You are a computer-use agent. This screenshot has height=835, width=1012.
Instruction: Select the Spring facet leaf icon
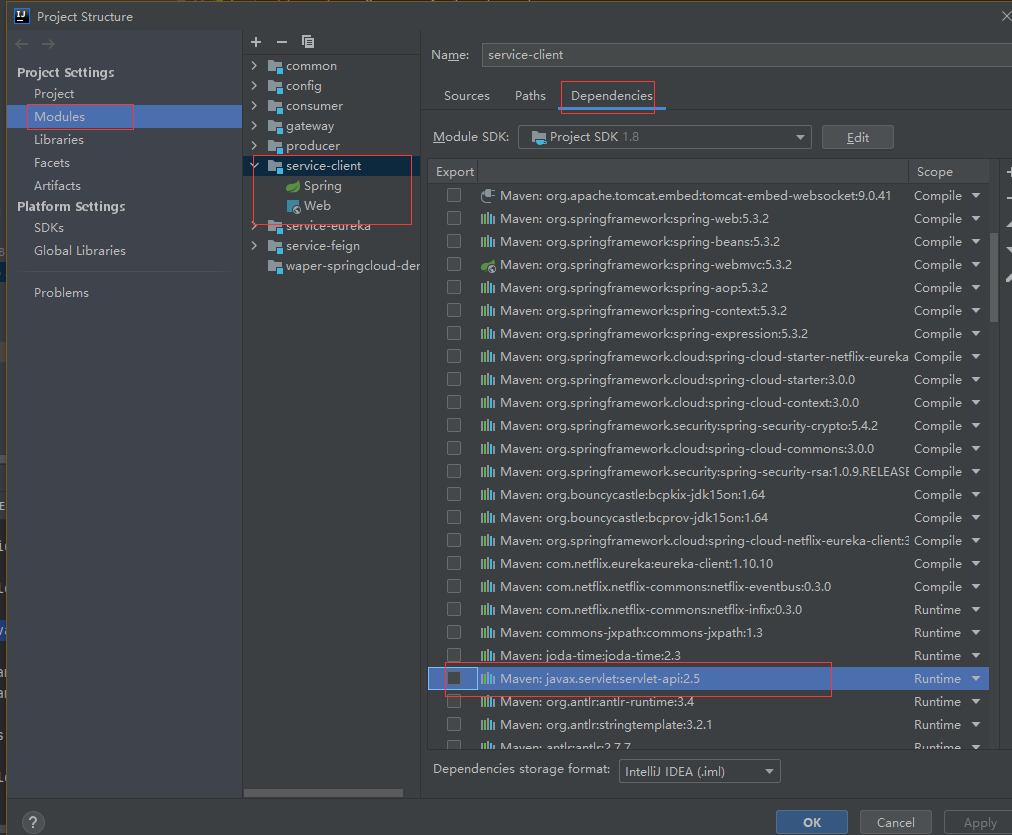[293, 186]
